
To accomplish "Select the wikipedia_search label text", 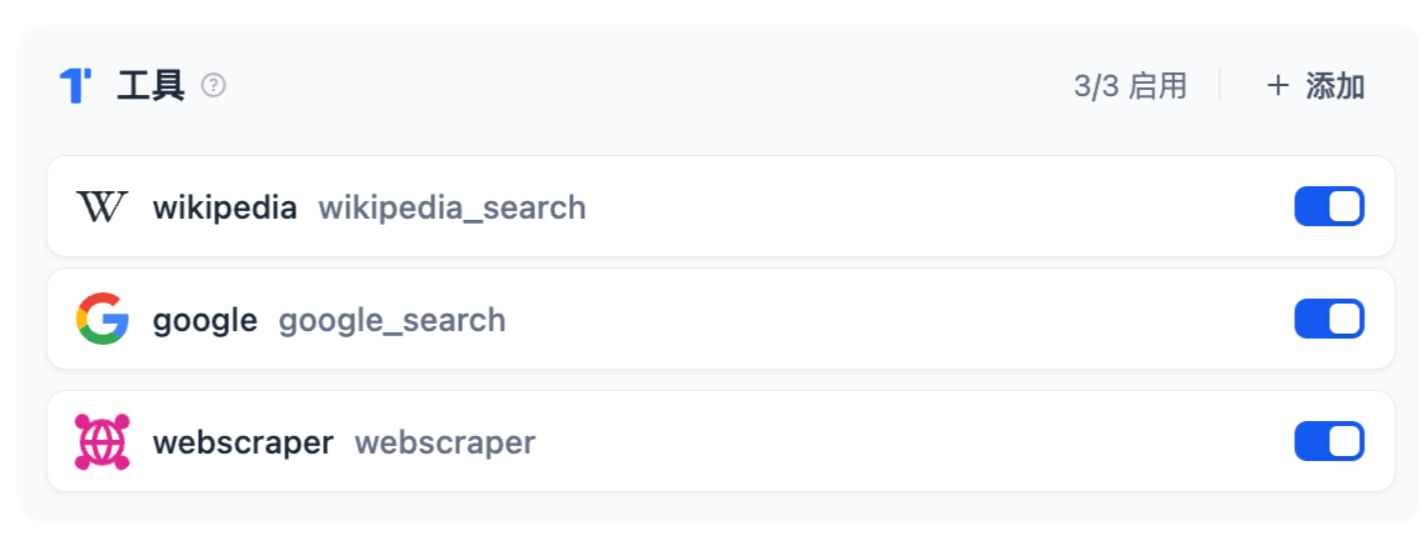I will click(452, 208).
